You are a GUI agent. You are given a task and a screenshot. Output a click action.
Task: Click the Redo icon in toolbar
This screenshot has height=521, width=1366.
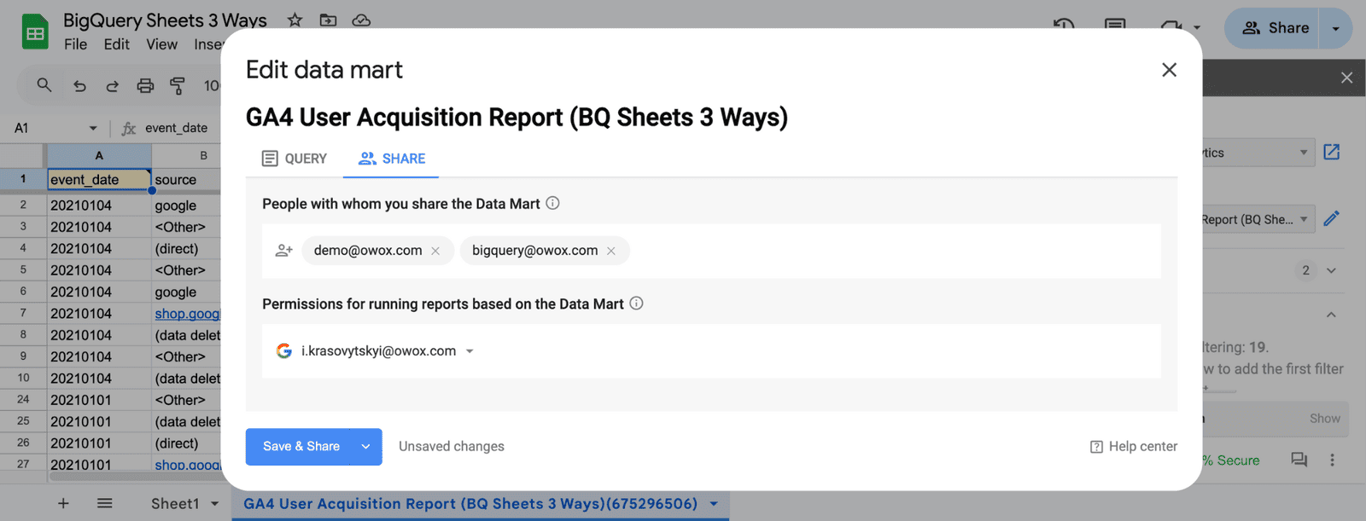(x=113, y=86)
